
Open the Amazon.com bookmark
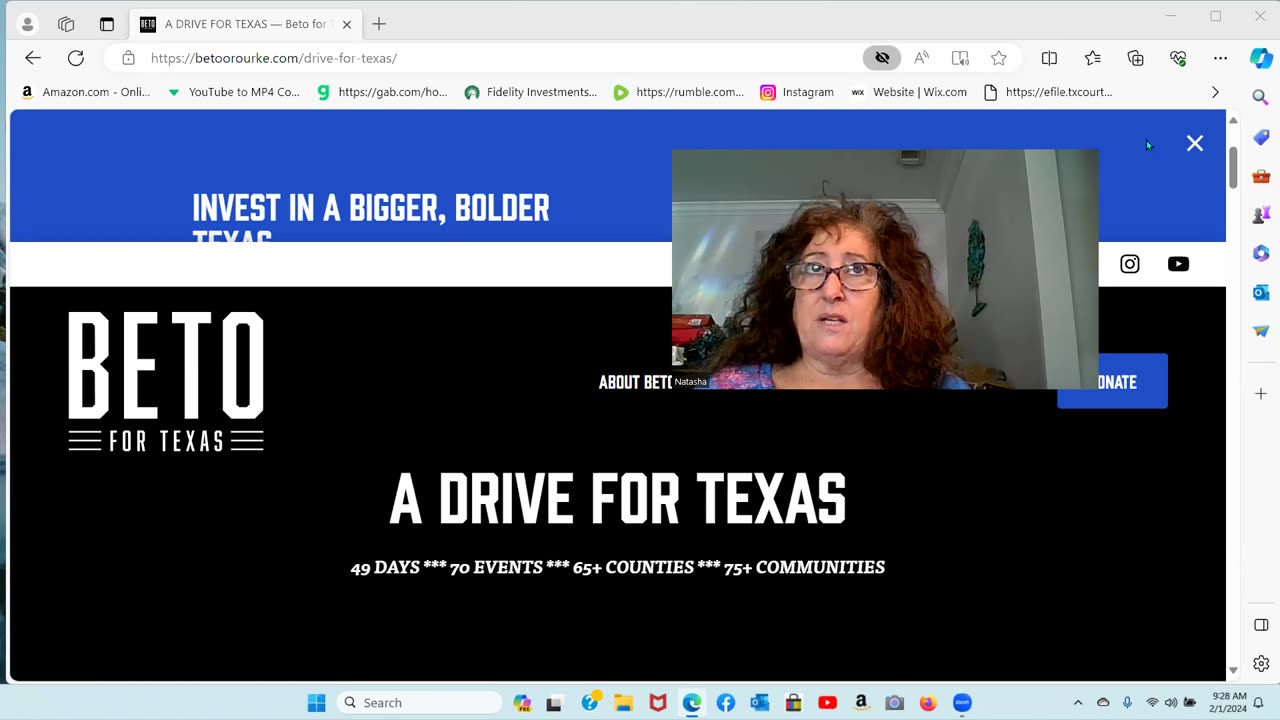[85, 92]
